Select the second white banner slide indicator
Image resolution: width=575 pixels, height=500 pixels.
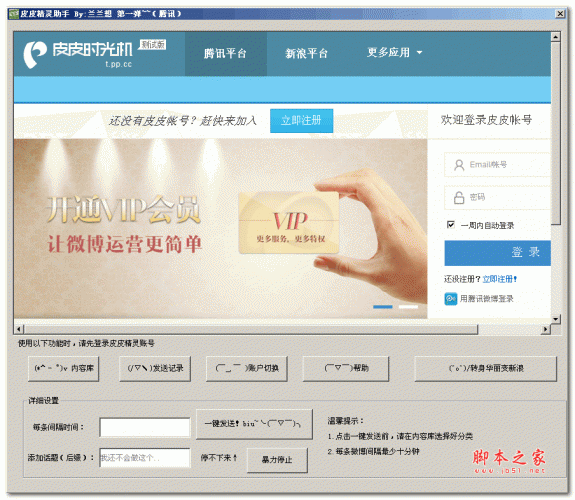click(x=408, y=307)
